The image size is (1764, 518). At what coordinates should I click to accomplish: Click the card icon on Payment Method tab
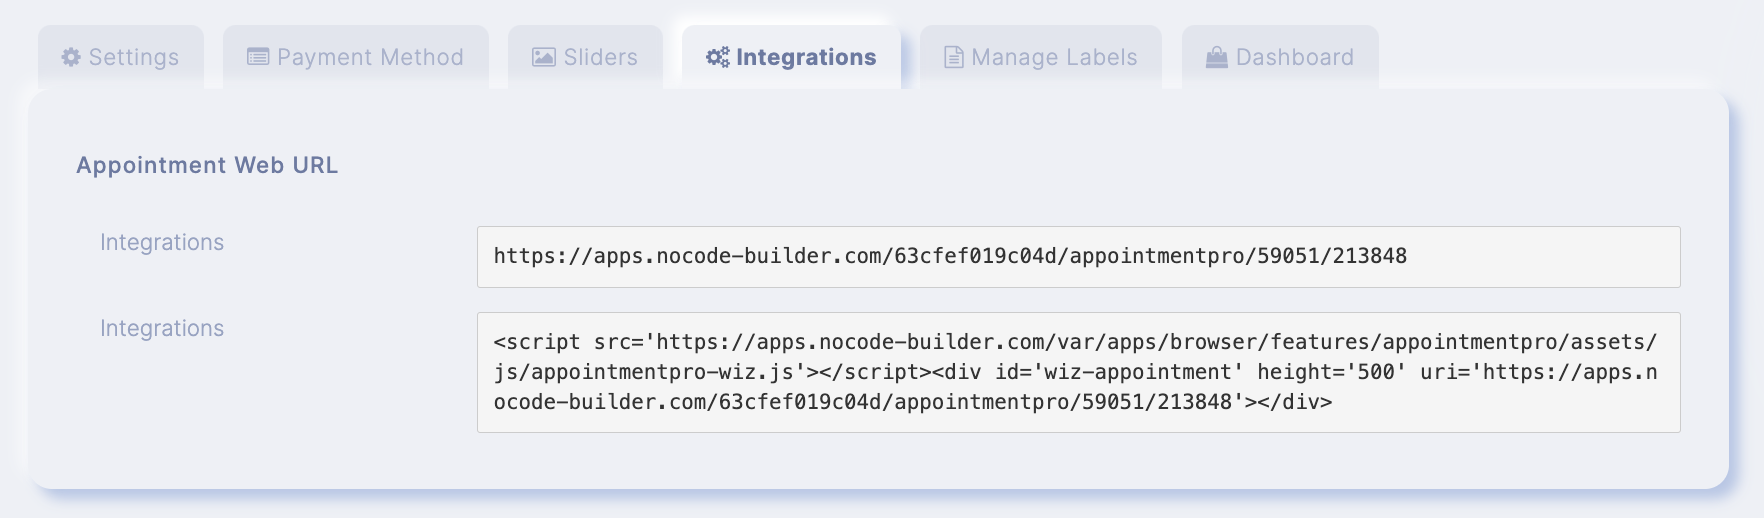coord(258,57)
